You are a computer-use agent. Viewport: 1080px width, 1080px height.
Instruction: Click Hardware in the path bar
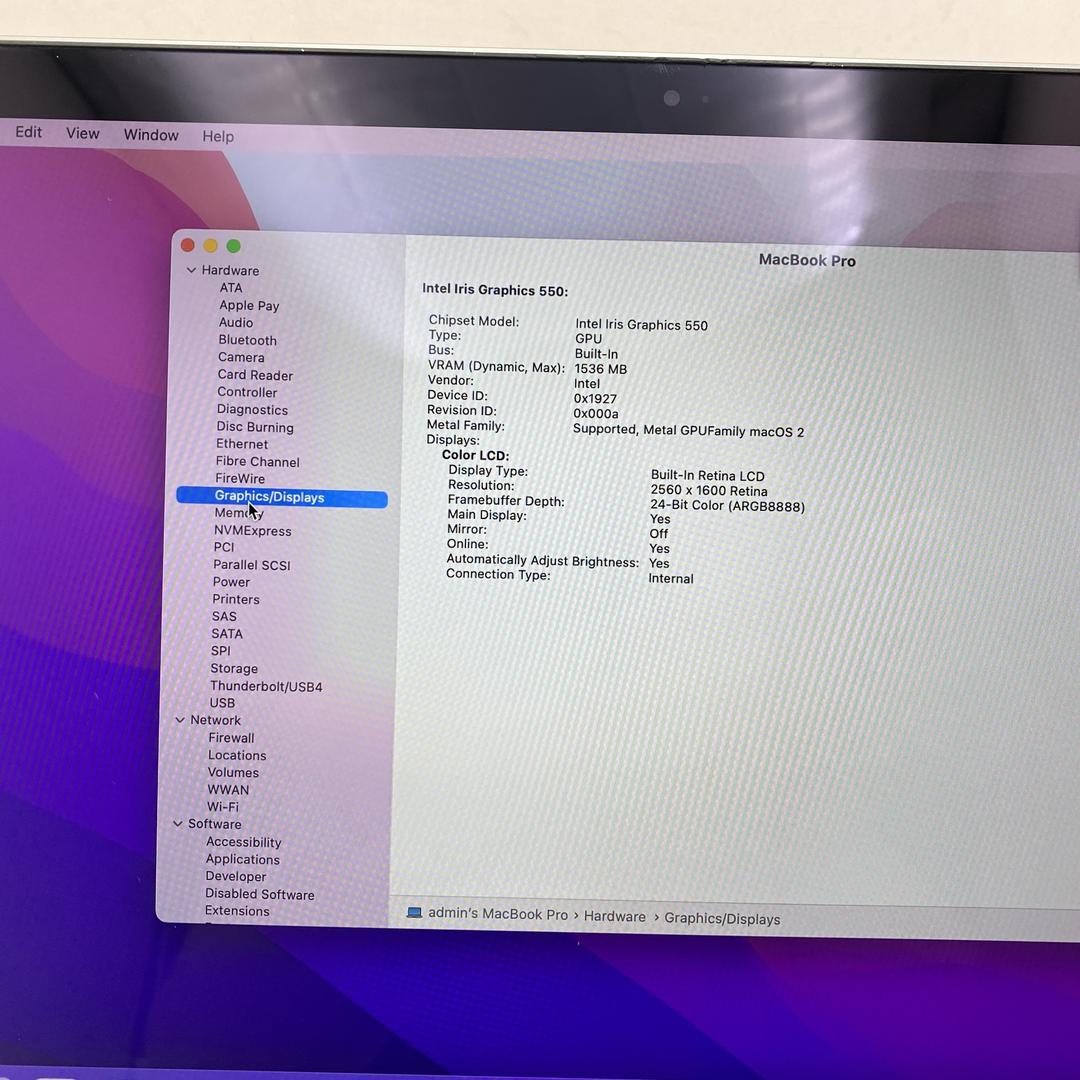614,917
